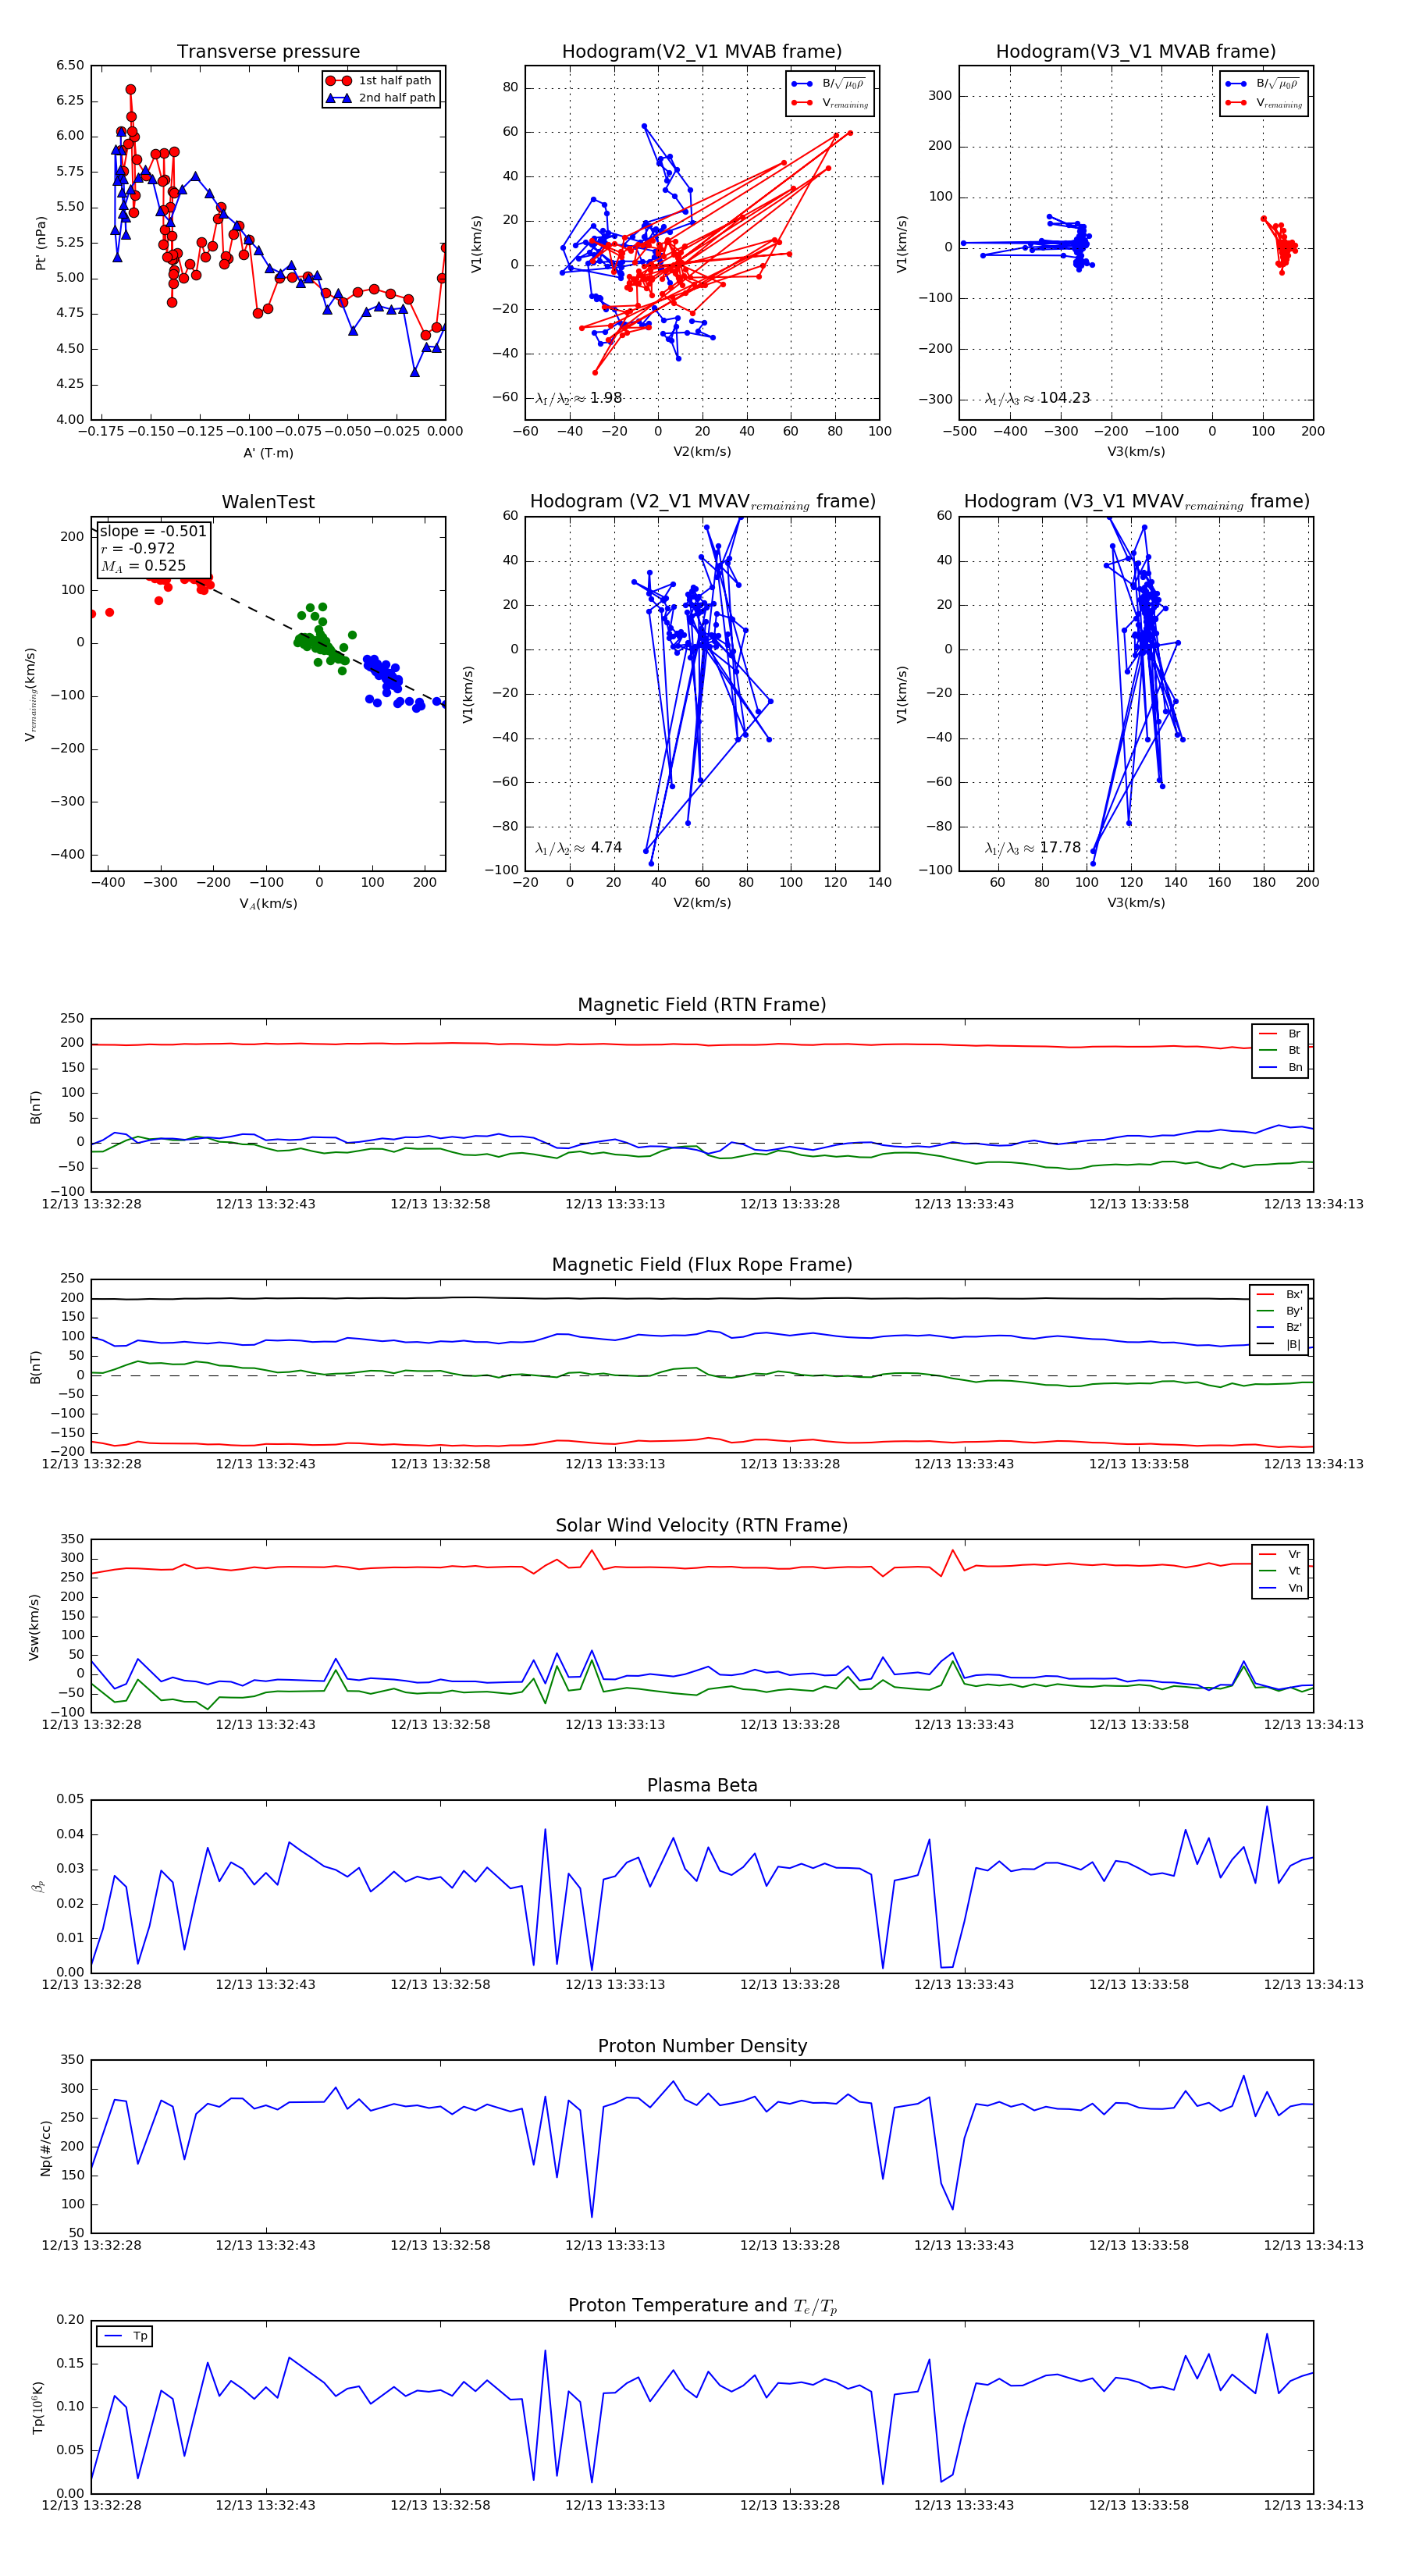Click "12/13 13:34:13" tick under Proton Number Density
This screenshot has width=1405, height=2576.
click(x=1313, y=2245)
